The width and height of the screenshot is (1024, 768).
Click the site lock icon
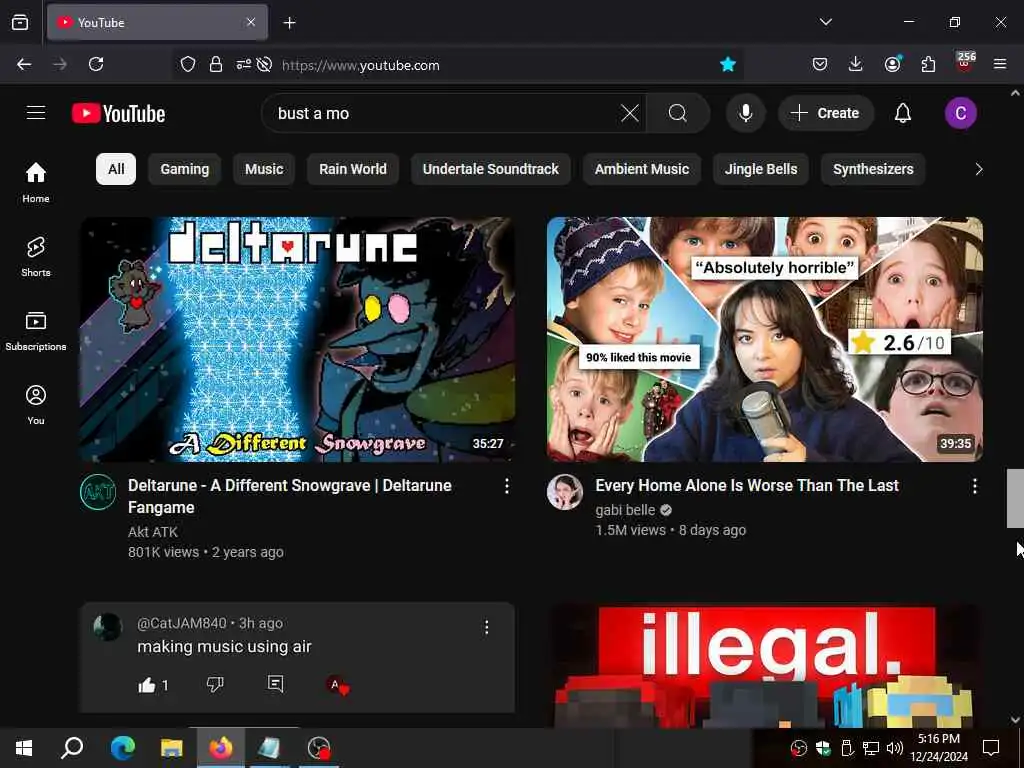[216, 64]
